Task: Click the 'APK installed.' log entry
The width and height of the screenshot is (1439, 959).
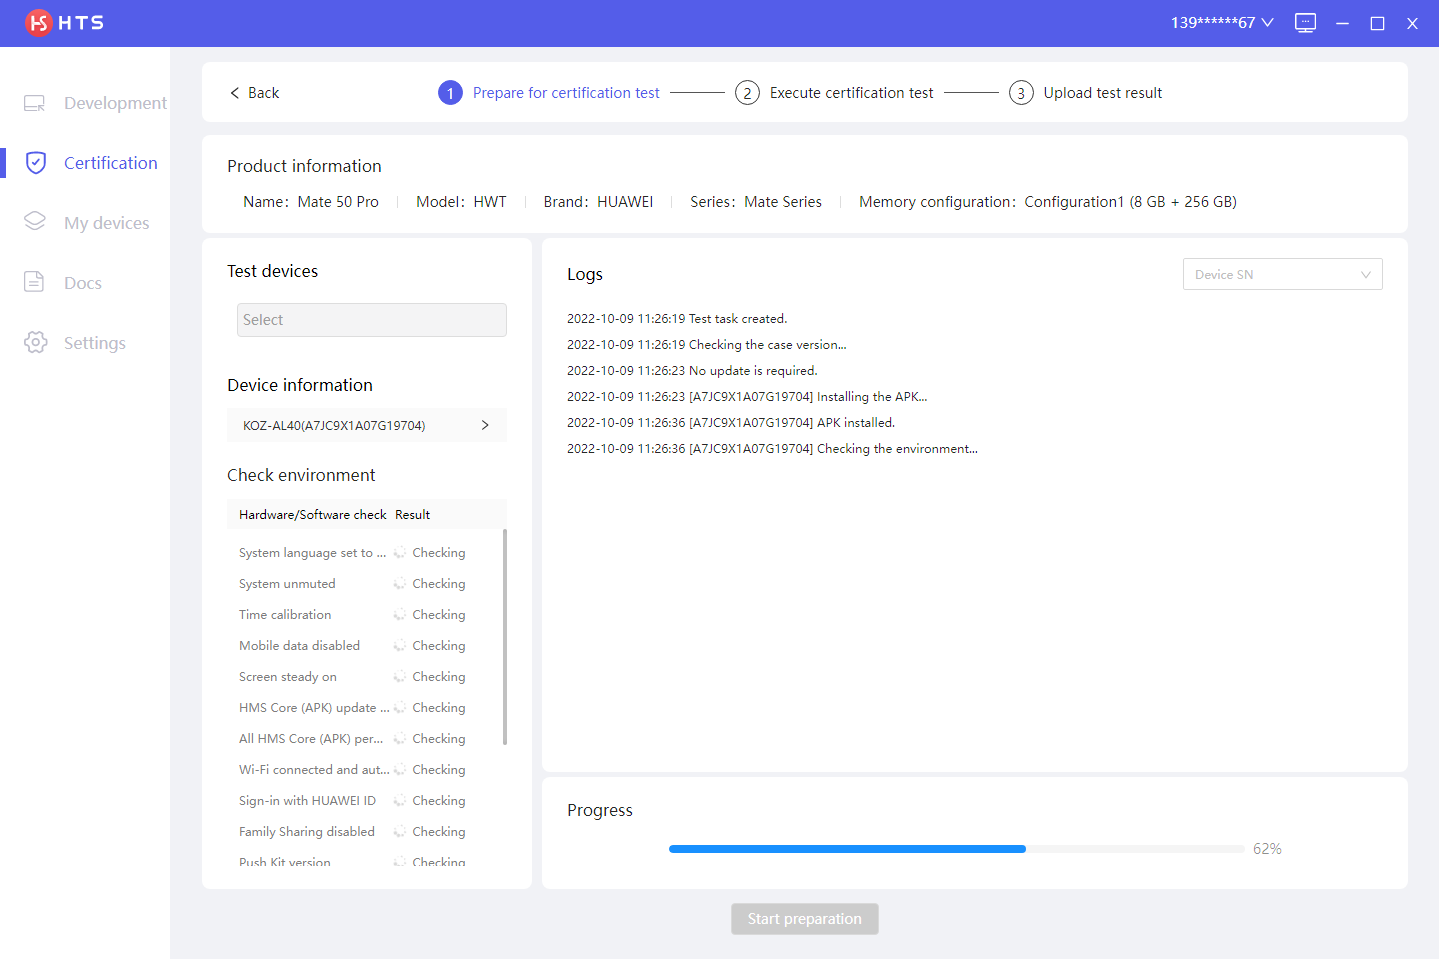Action: [x=731, y=423]
